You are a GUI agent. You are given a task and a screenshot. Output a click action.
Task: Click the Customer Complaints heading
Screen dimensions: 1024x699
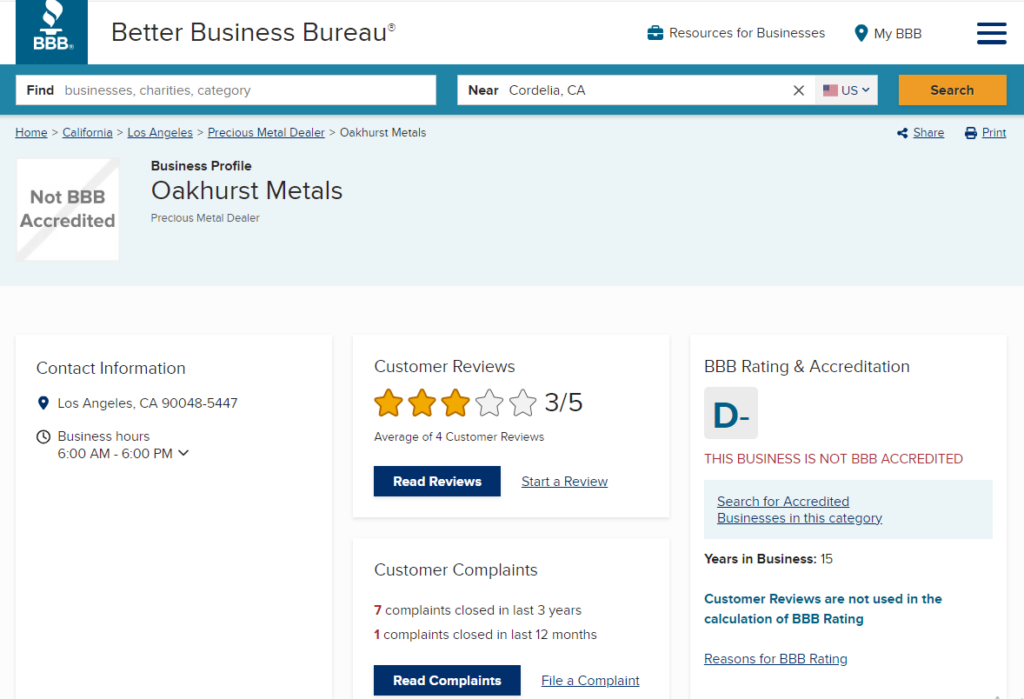[455, 570]
